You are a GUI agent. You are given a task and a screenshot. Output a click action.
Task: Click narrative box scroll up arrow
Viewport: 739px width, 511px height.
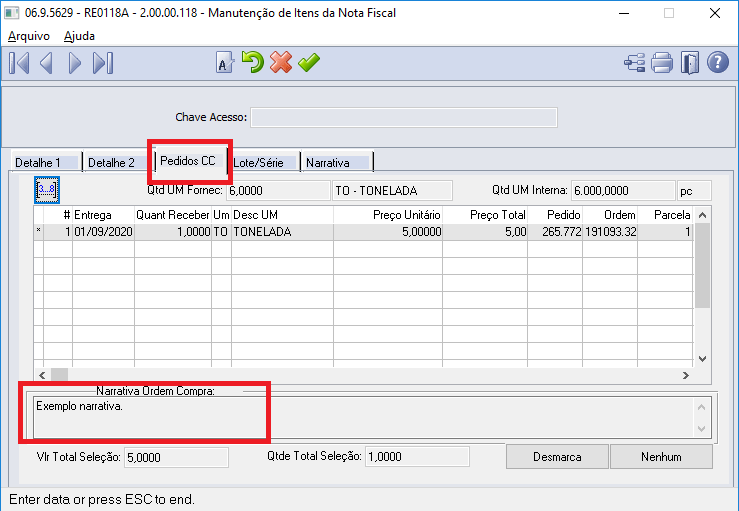click(x=701, y=407)
